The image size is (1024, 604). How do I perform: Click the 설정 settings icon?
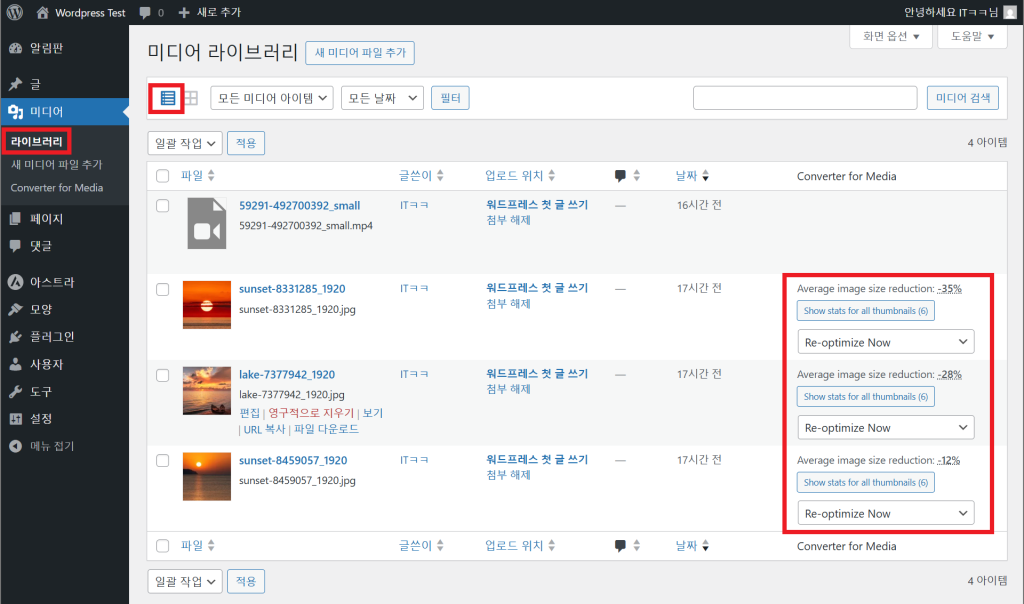16,419
